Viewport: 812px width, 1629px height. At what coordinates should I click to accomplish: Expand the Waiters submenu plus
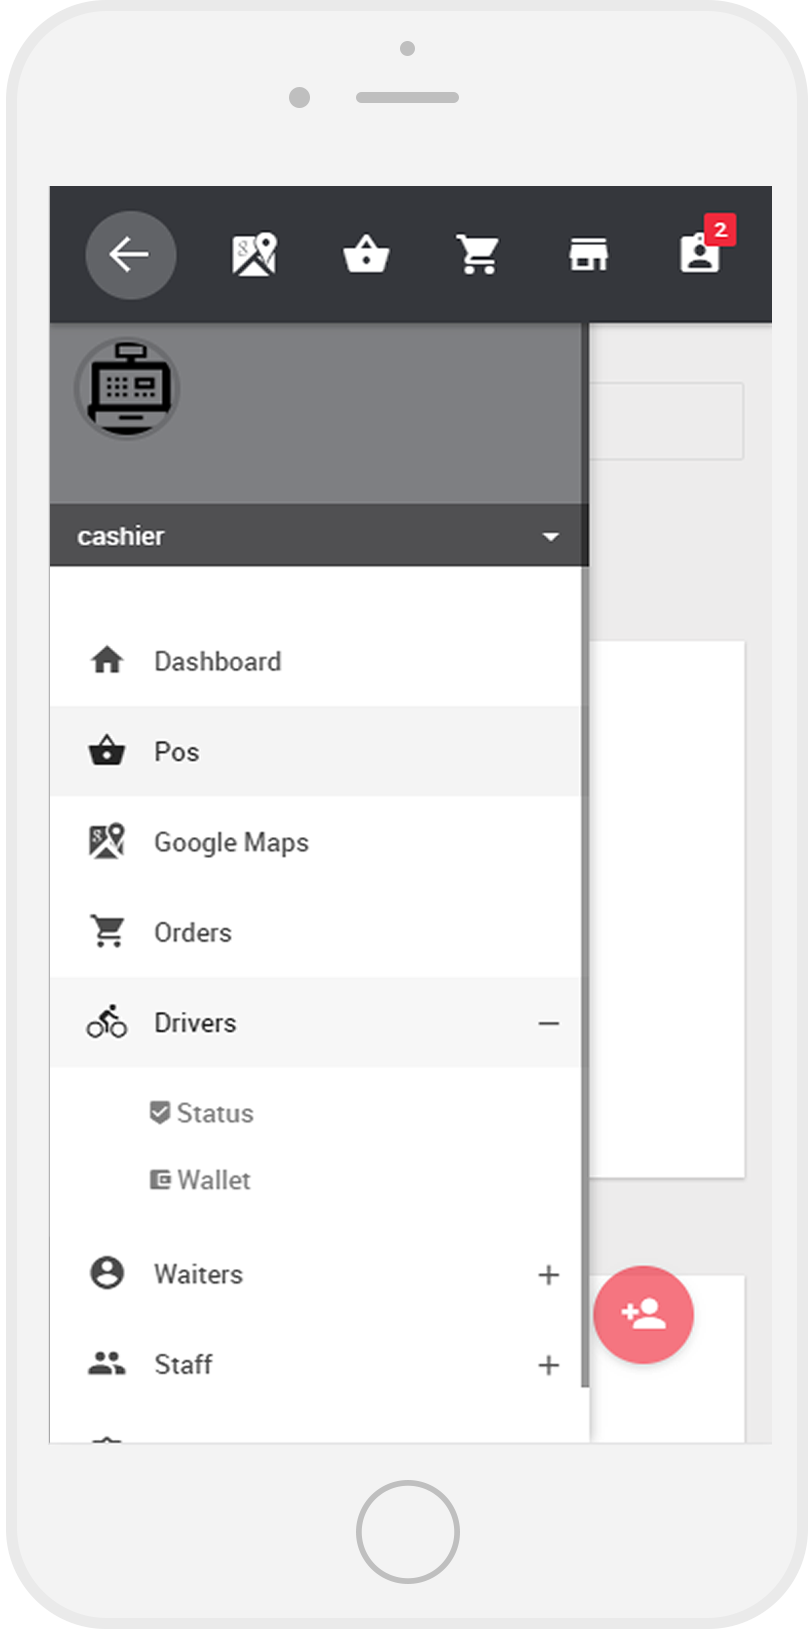point(548,1275)
